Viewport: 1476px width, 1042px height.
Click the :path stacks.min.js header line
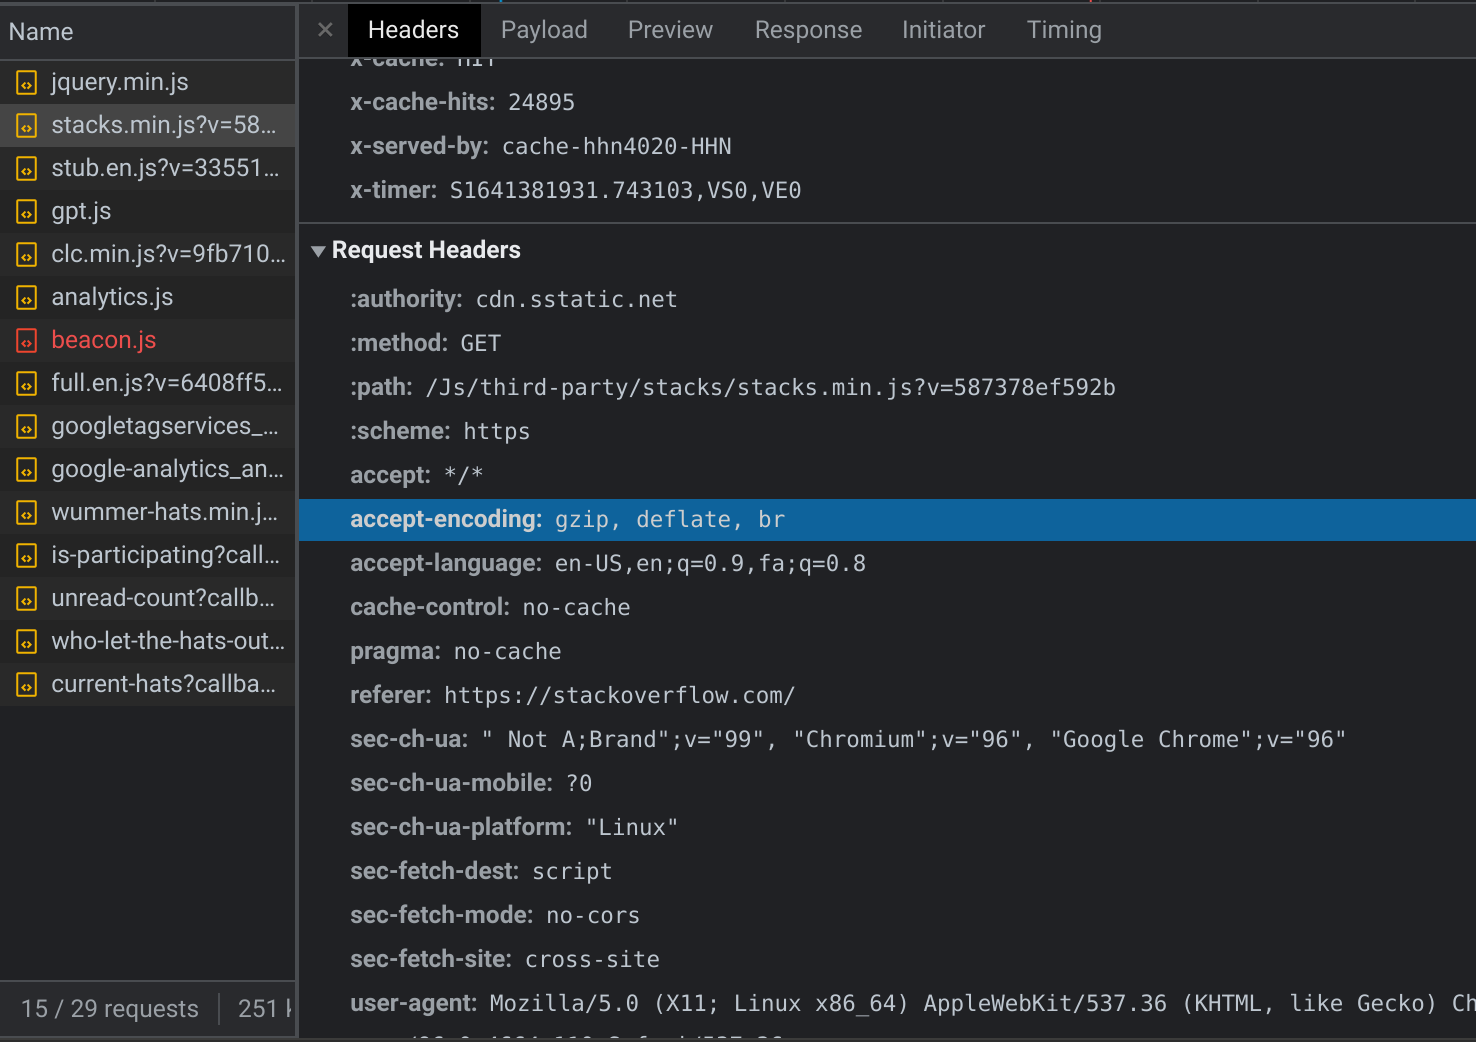click(x=733, y=387)
